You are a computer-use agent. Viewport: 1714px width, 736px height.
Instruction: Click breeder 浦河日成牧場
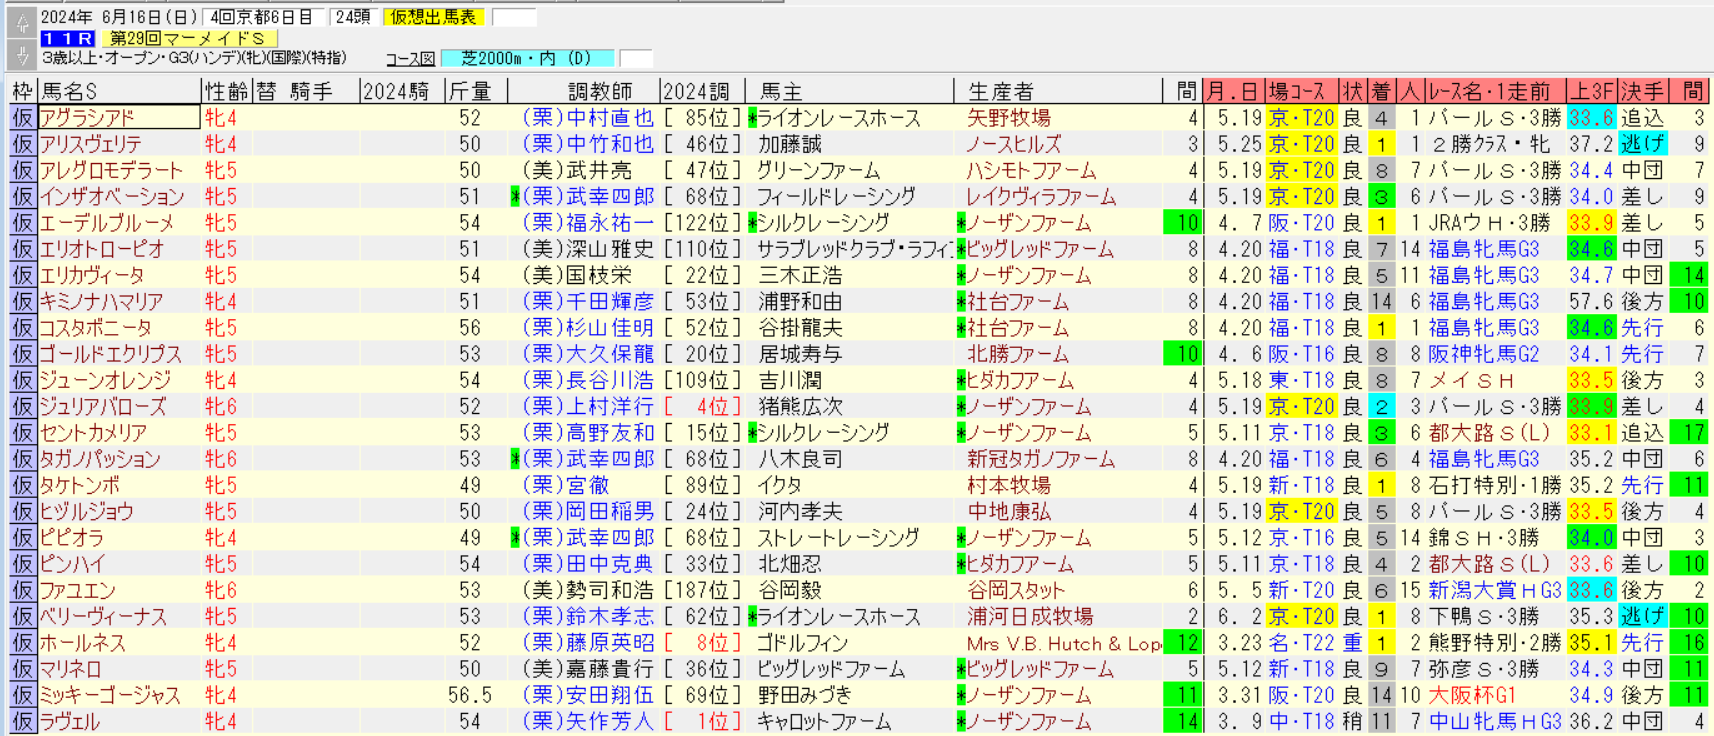point(1030,617)
